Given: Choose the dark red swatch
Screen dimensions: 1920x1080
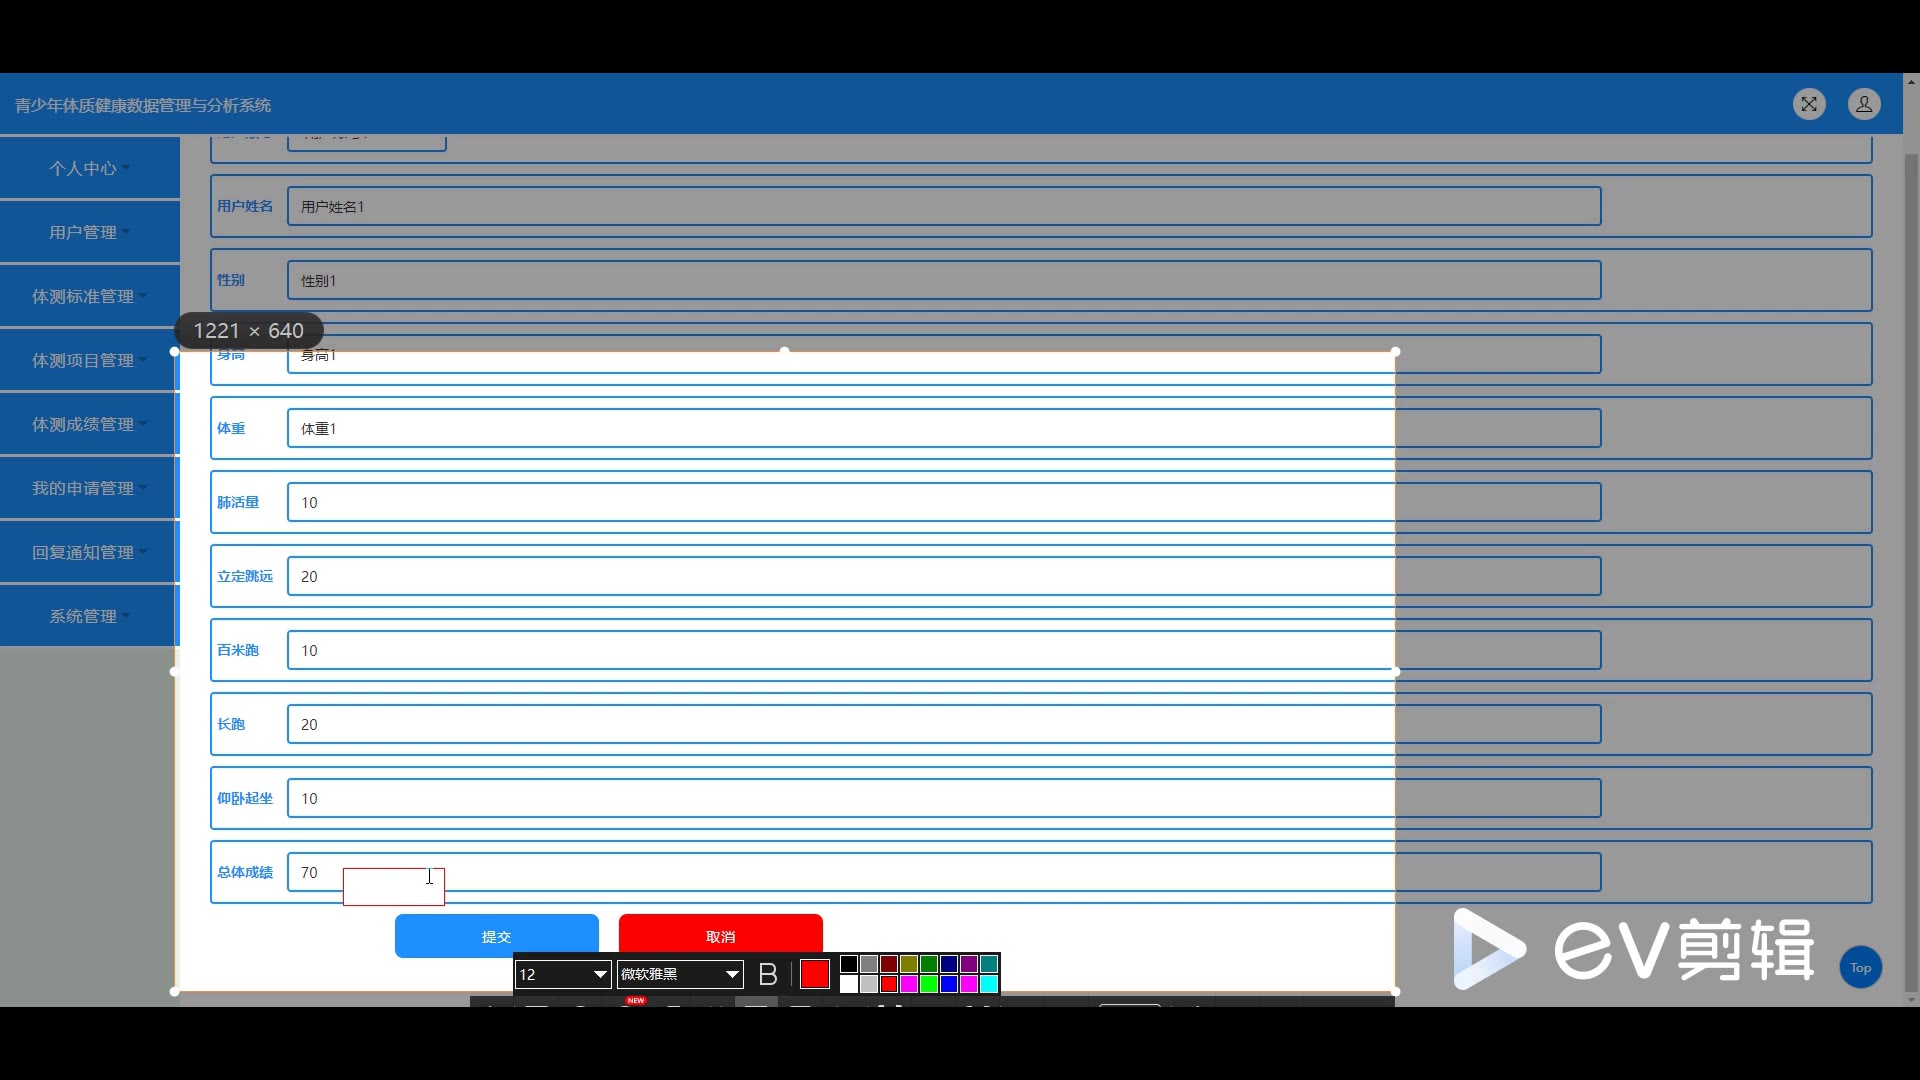Looking at the screenshot, I should [889, 964].
